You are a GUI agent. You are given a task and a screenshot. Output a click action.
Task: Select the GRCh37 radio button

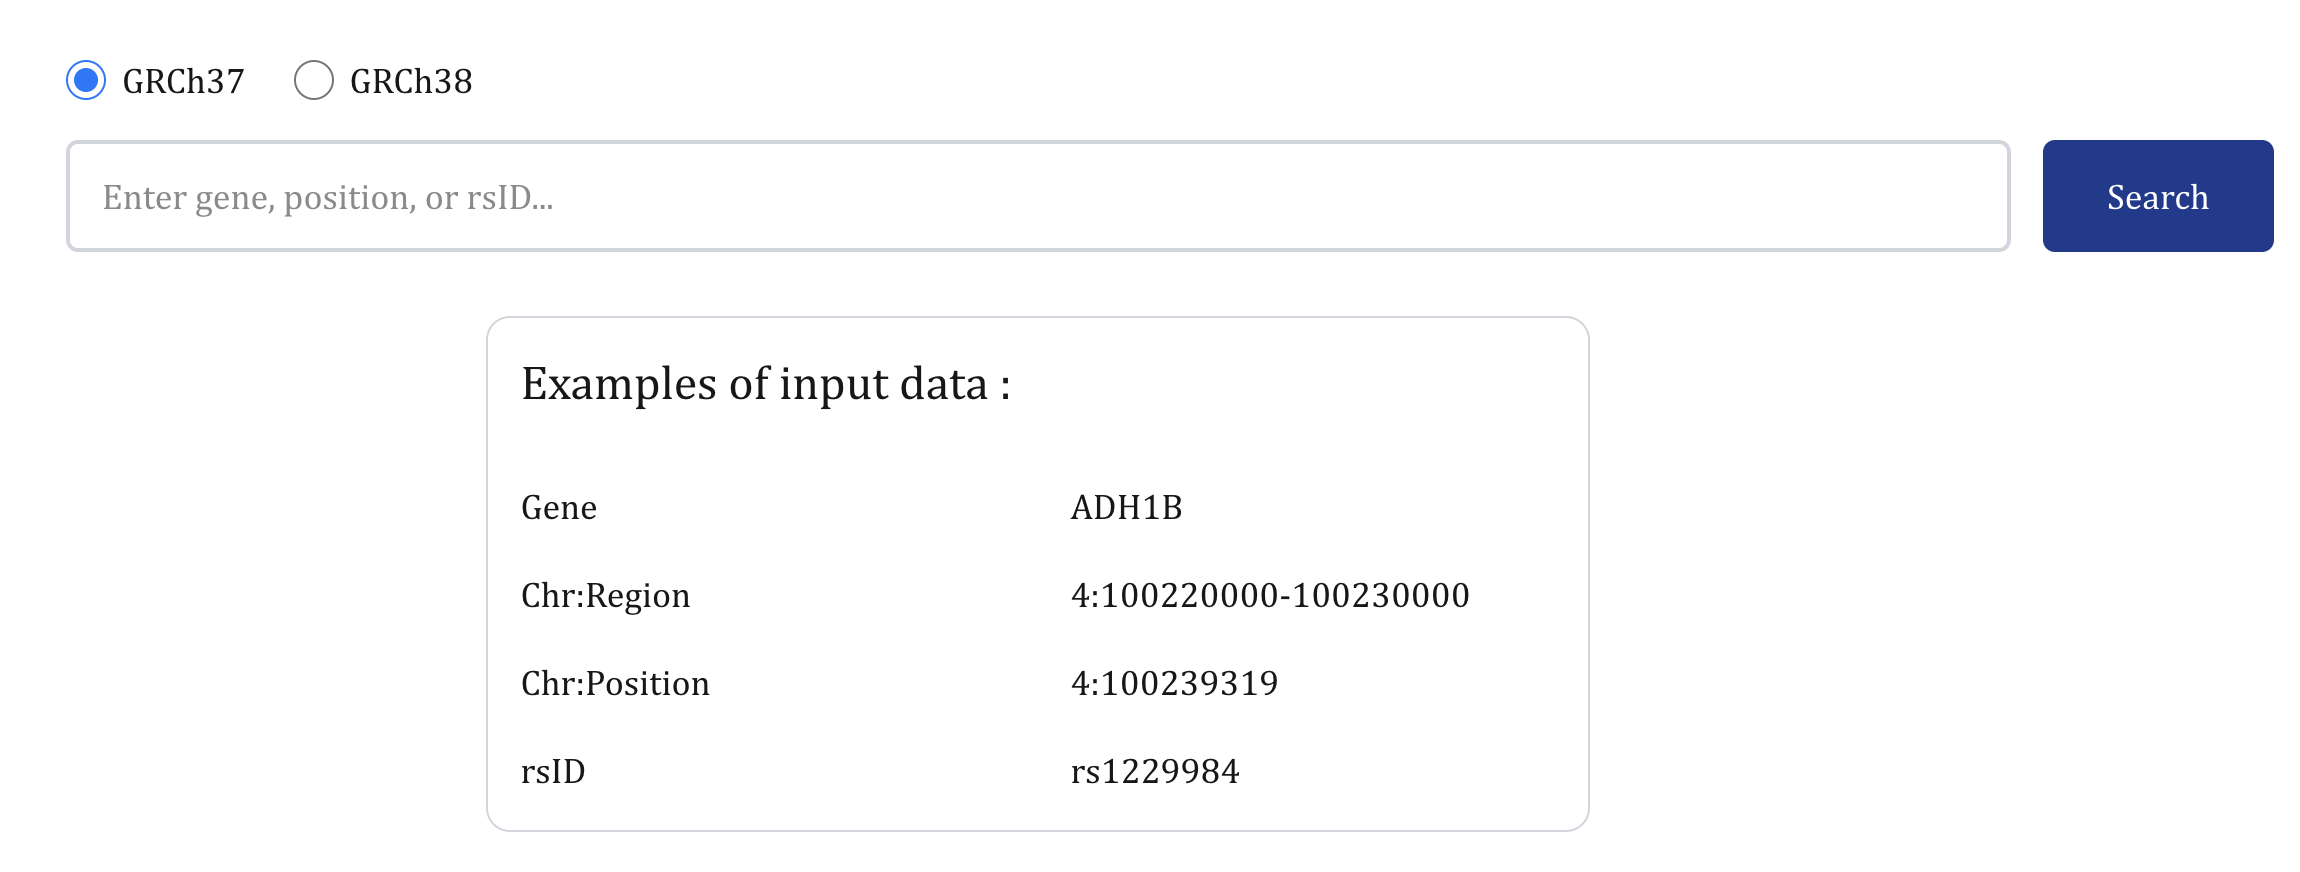click(x=86, y=80)
